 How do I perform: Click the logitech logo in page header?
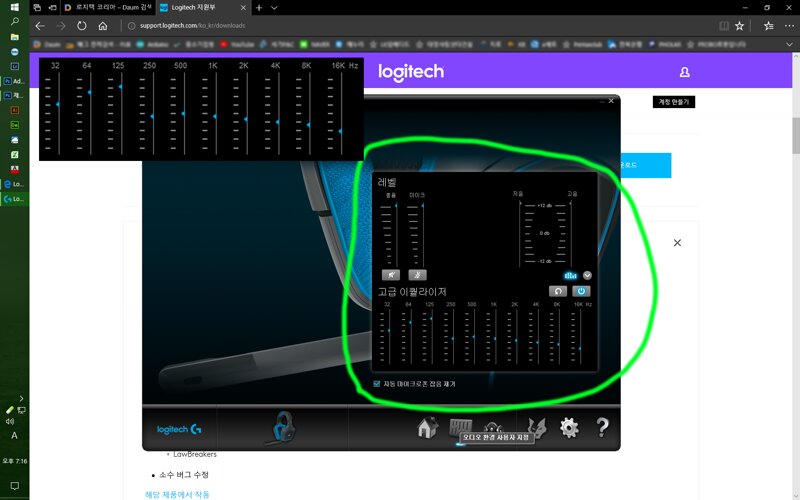[x=411, y=72]
